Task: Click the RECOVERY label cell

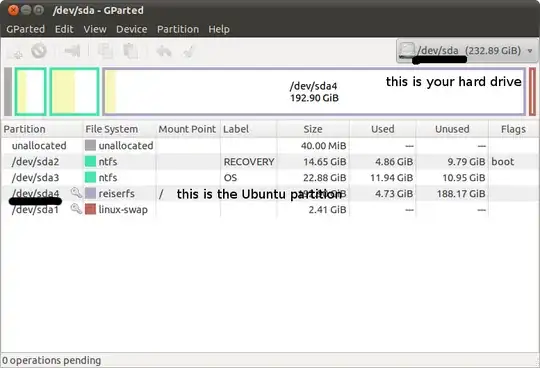Action: [x=249, y=162]
